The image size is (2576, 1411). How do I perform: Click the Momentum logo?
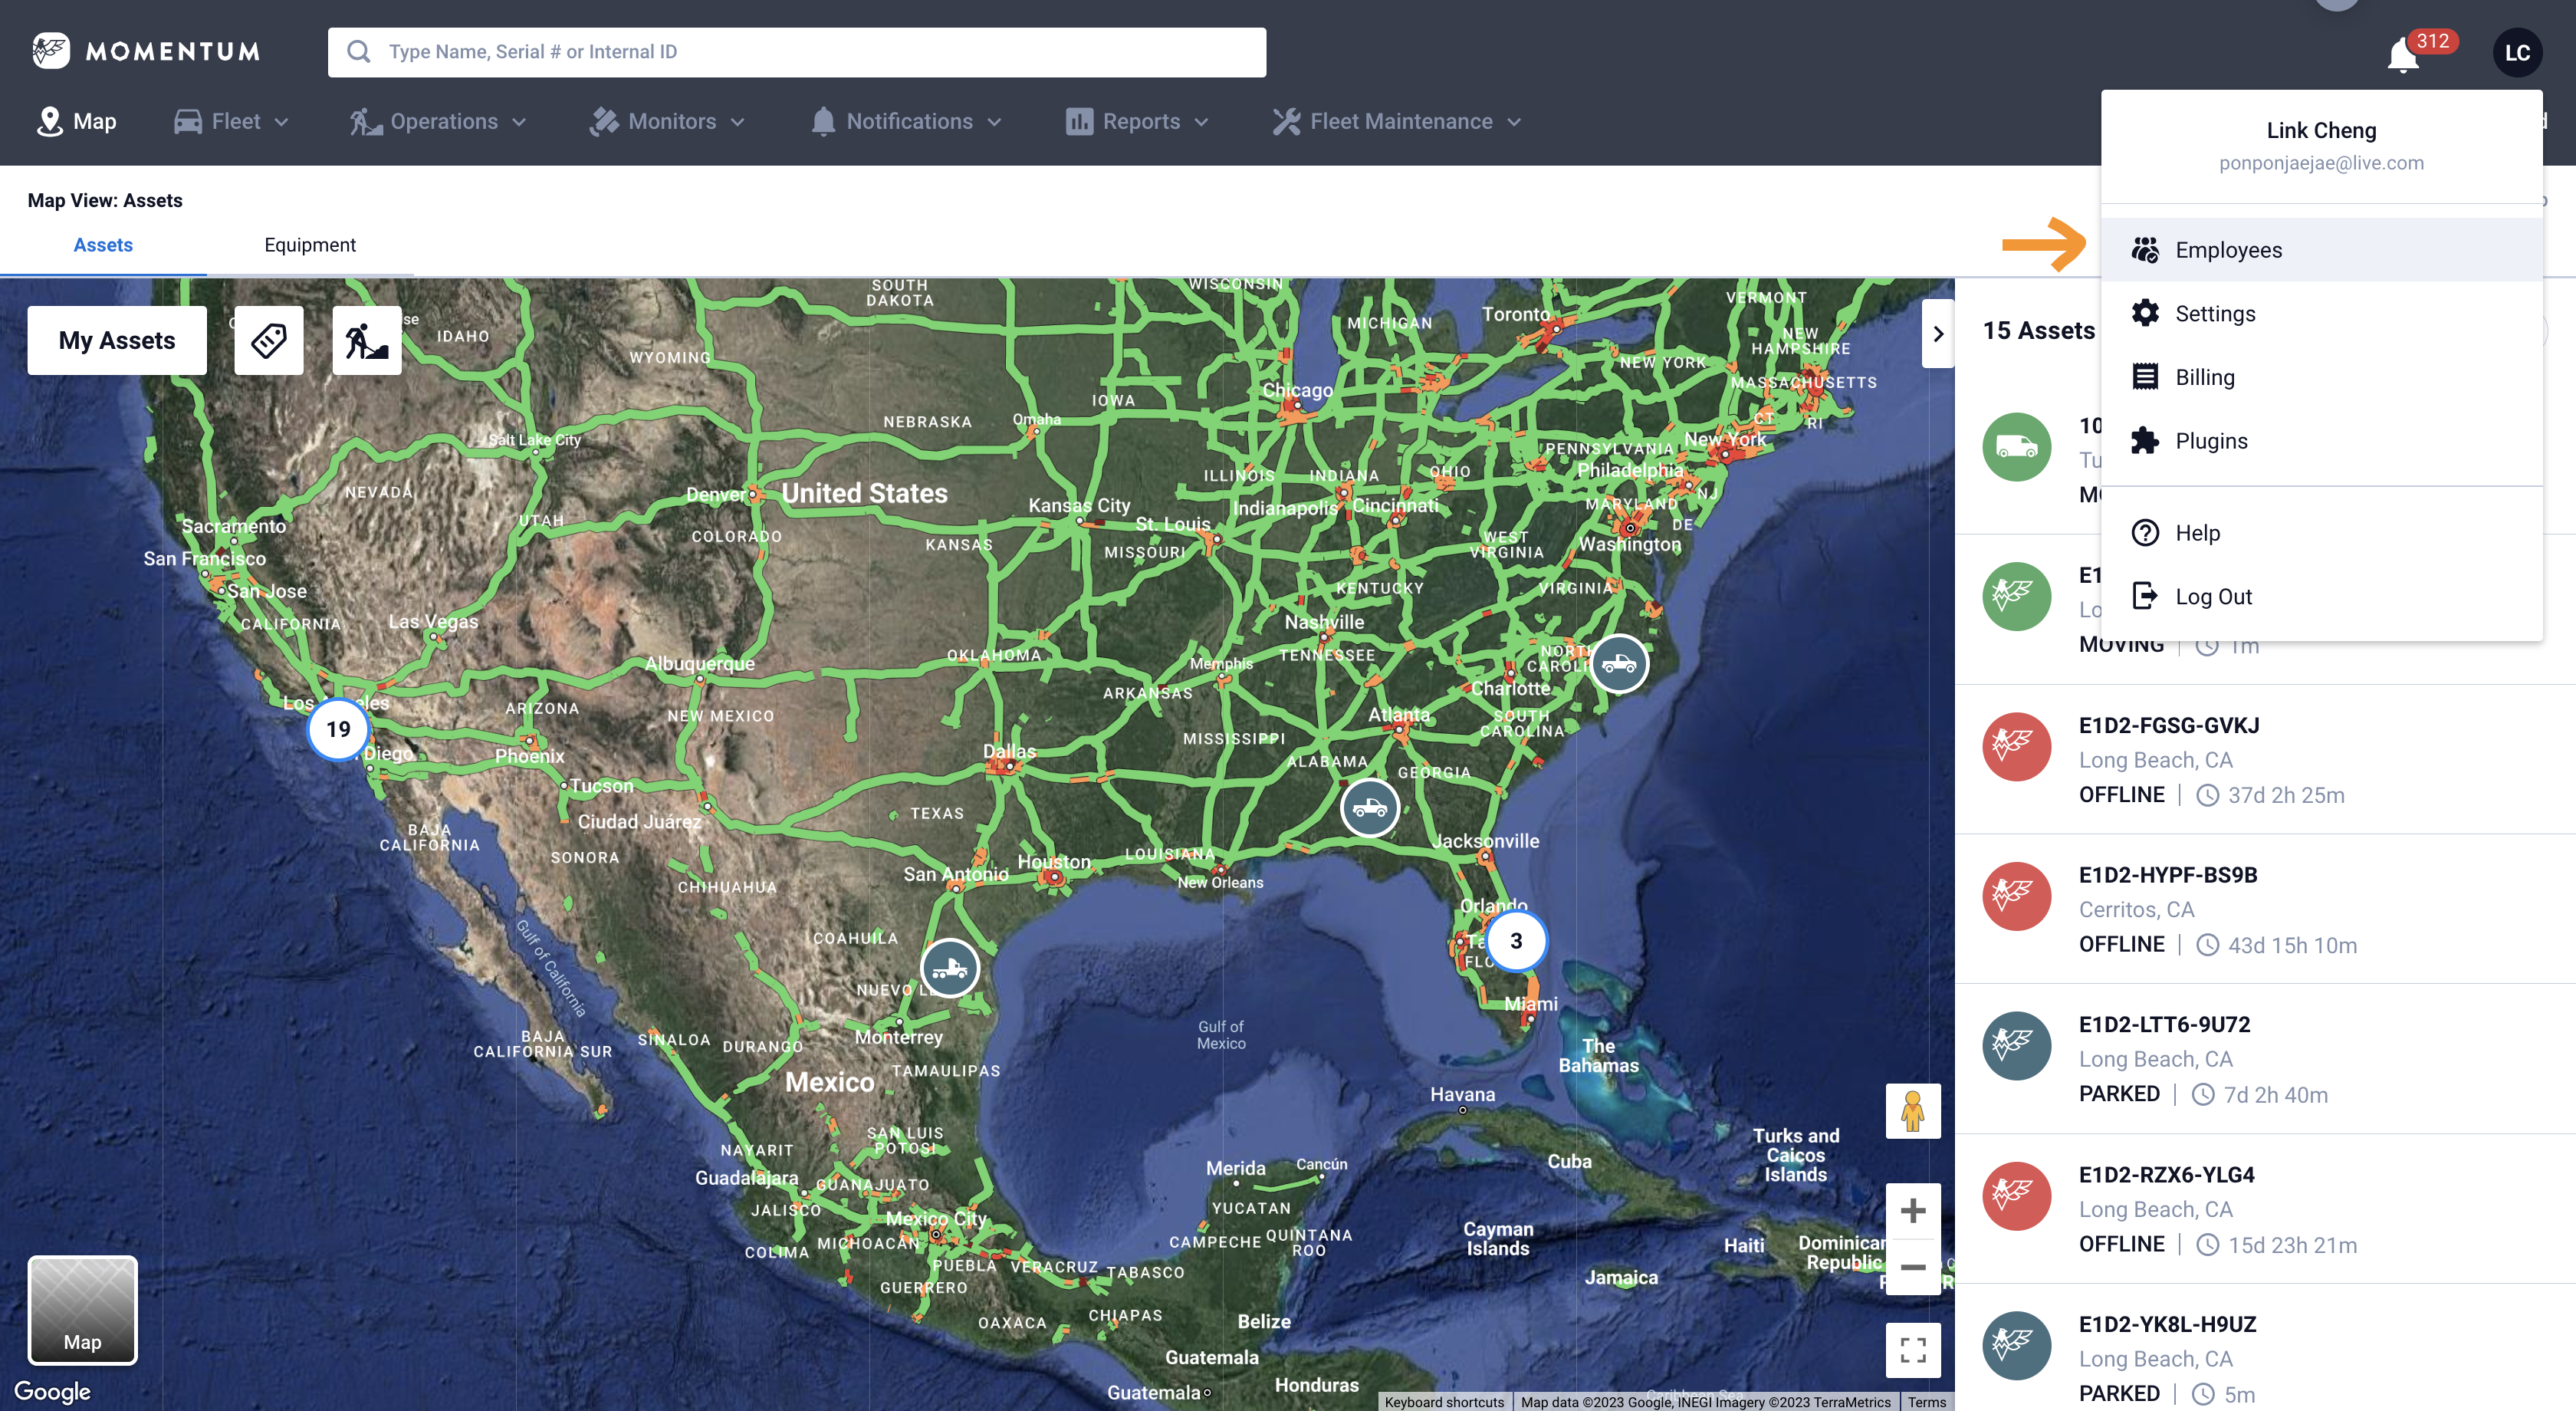[x=143, y=51]
